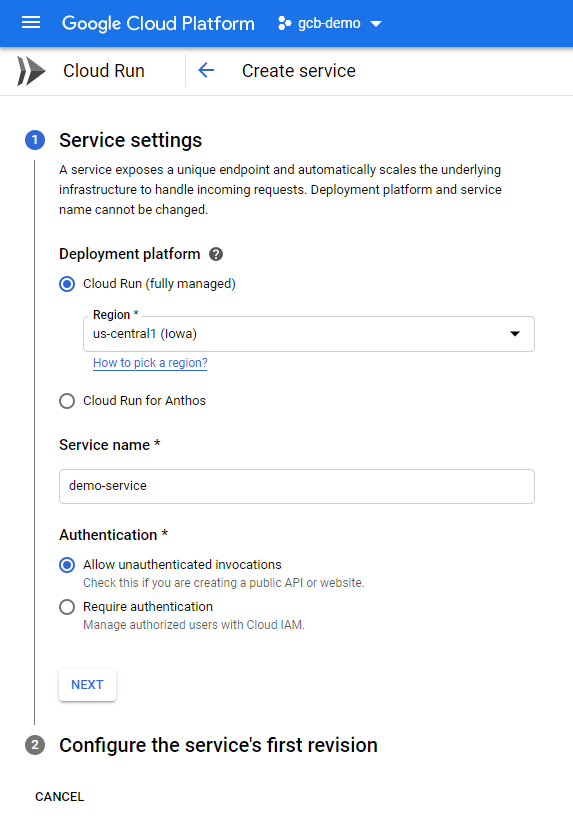Click the Cloud Run product logo icon
This screenshot has width=573, height=830.
click(x=31, y=70)
